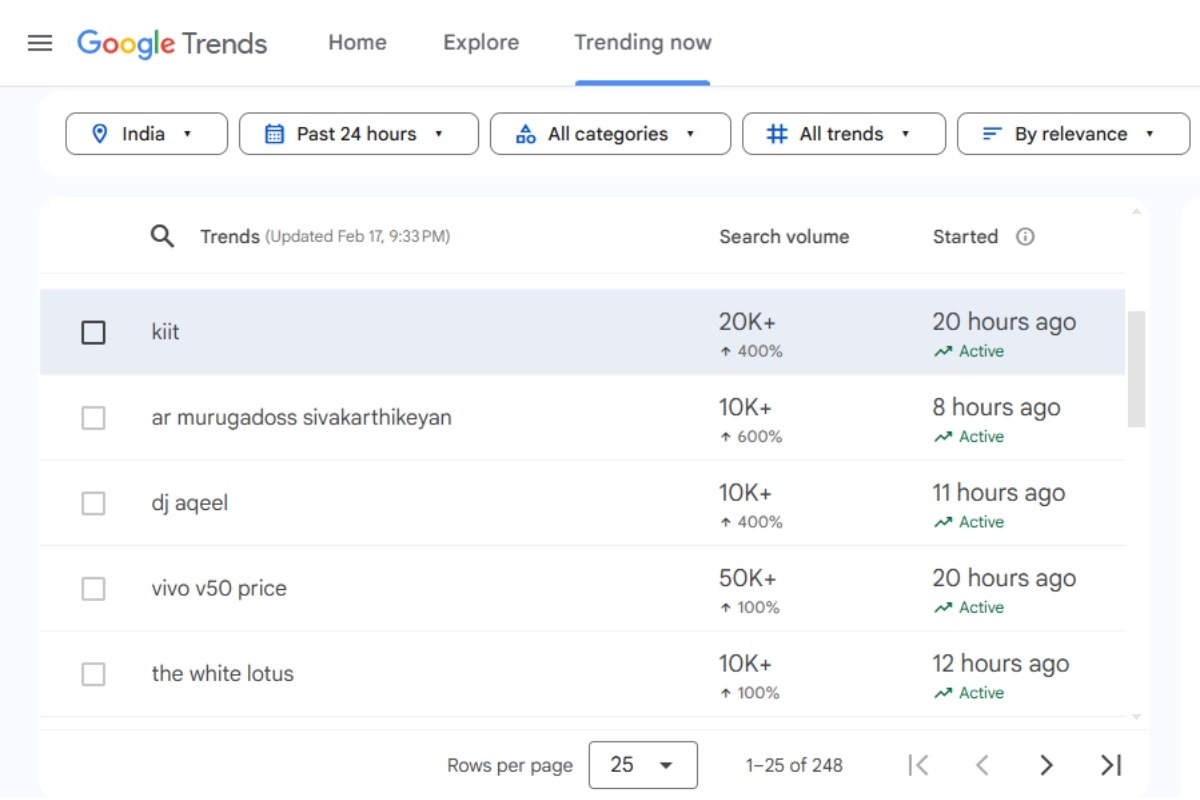This screenshot has width=1200, height=800.
Task: Jump to the last page of trends
Action: tap(1110, 765)
